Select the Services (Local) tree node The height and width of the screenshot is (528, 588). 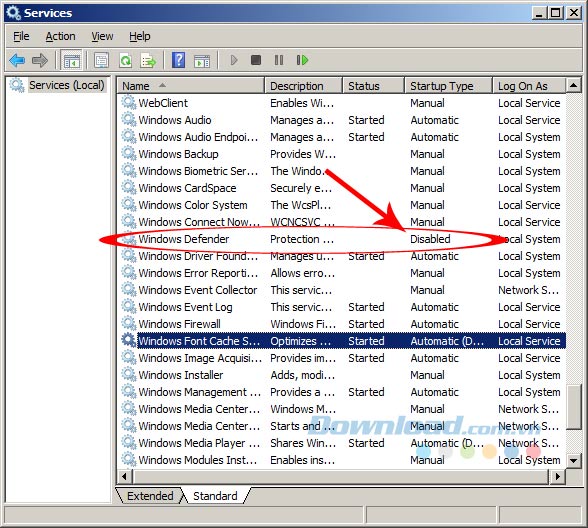[66, 85]
